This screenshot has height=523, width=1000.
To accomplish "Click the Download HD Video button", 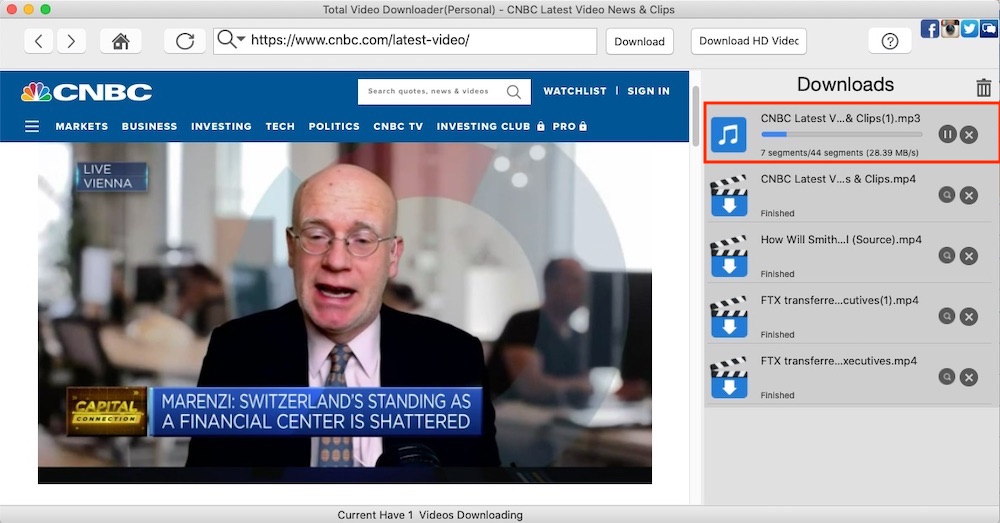I will [x=749, y=41].
